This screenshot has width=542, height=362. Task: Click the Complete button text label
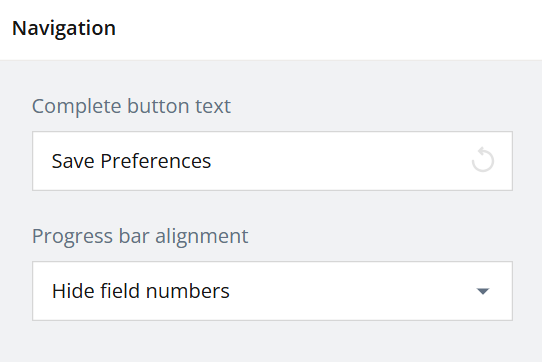[x=131, y=106]
